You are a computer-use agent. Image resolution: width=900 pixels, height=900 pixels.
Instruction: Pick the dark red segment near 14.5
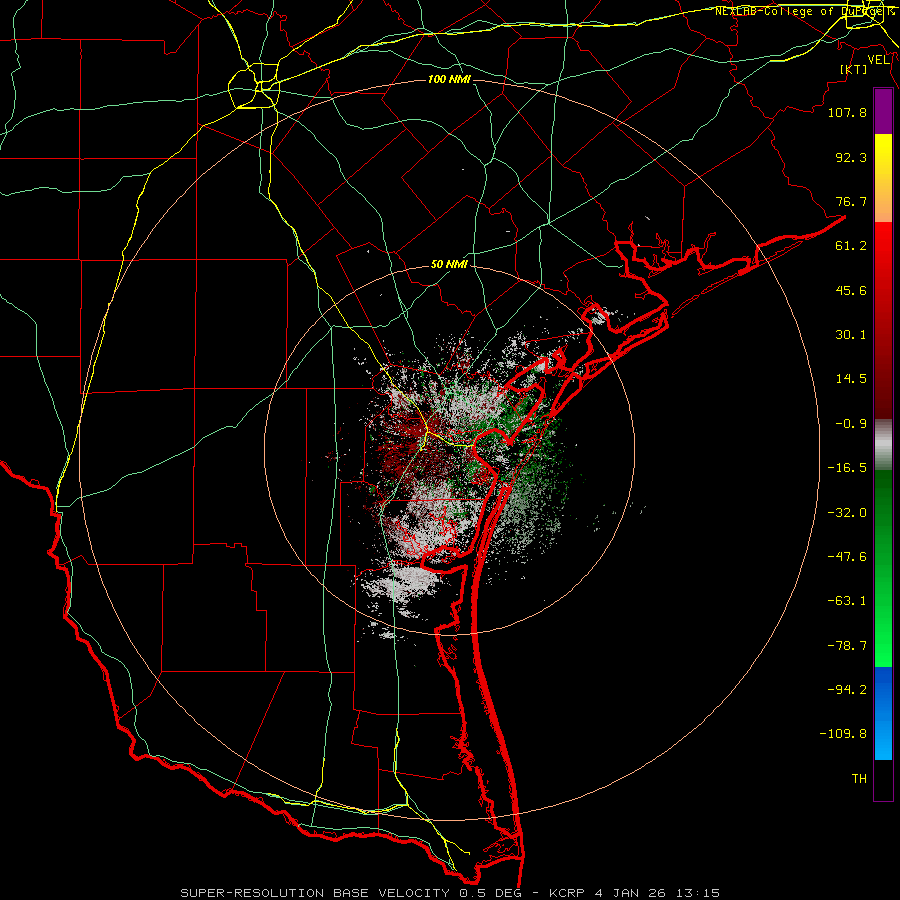coord(883,379)
